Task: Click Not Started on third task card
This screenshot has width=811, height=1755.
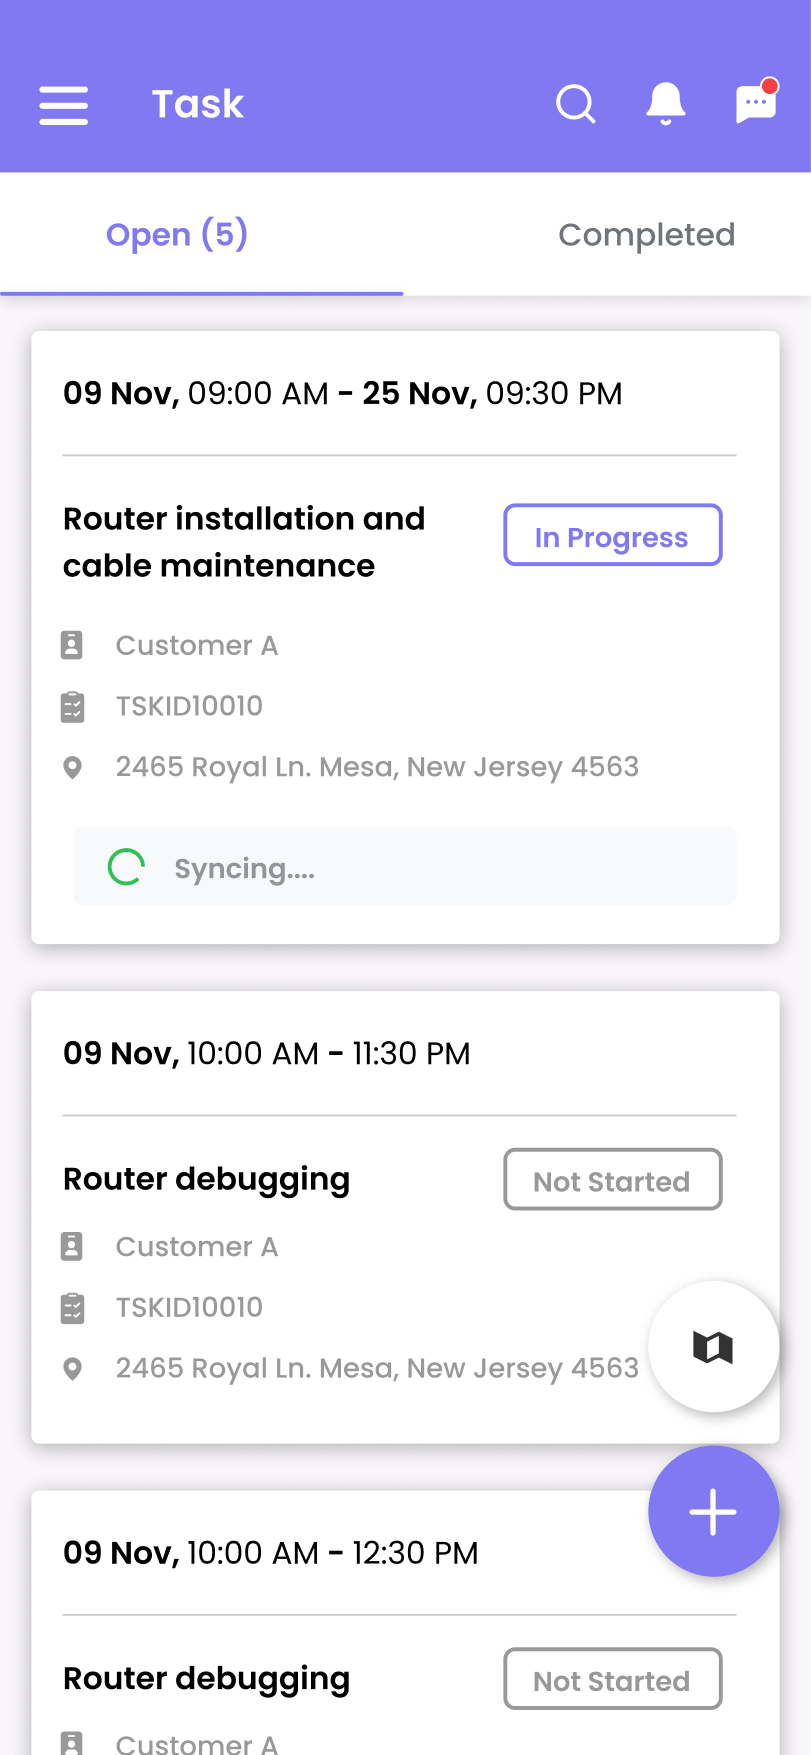Action: click(x=612, y=1679)
